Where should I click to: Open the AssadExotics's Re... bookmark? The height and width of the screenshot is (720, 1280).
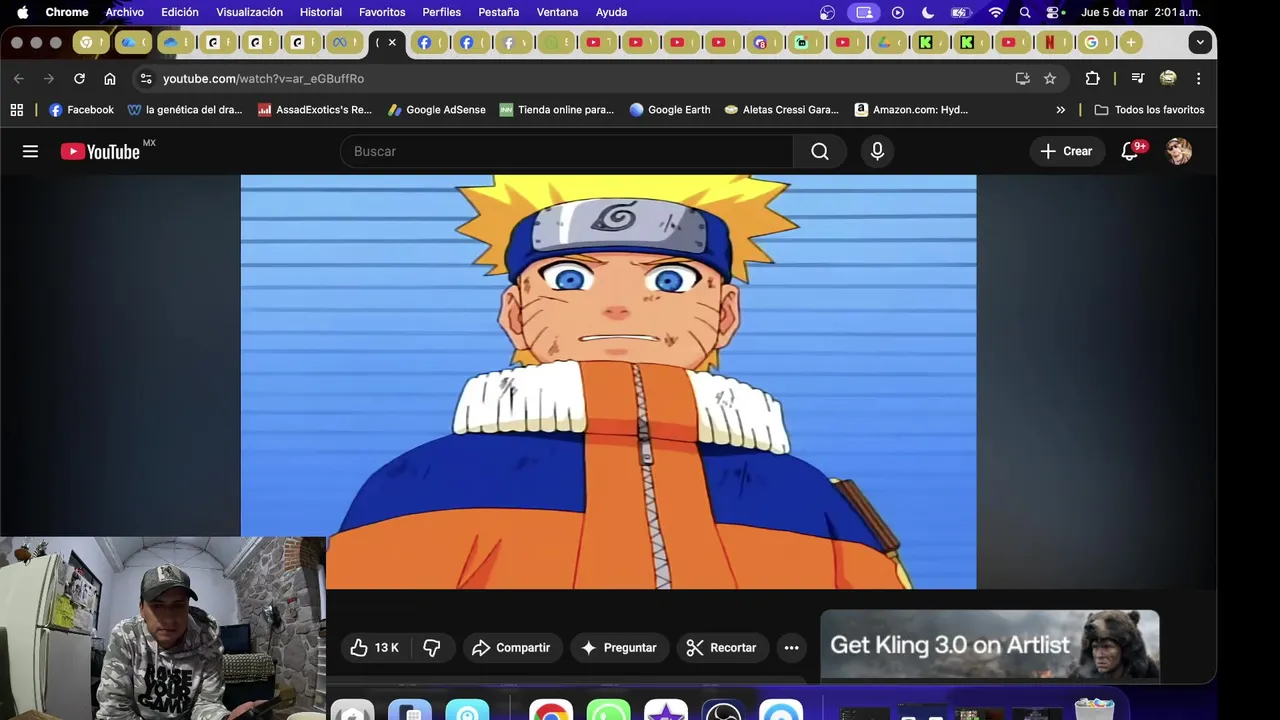(315, 110)
